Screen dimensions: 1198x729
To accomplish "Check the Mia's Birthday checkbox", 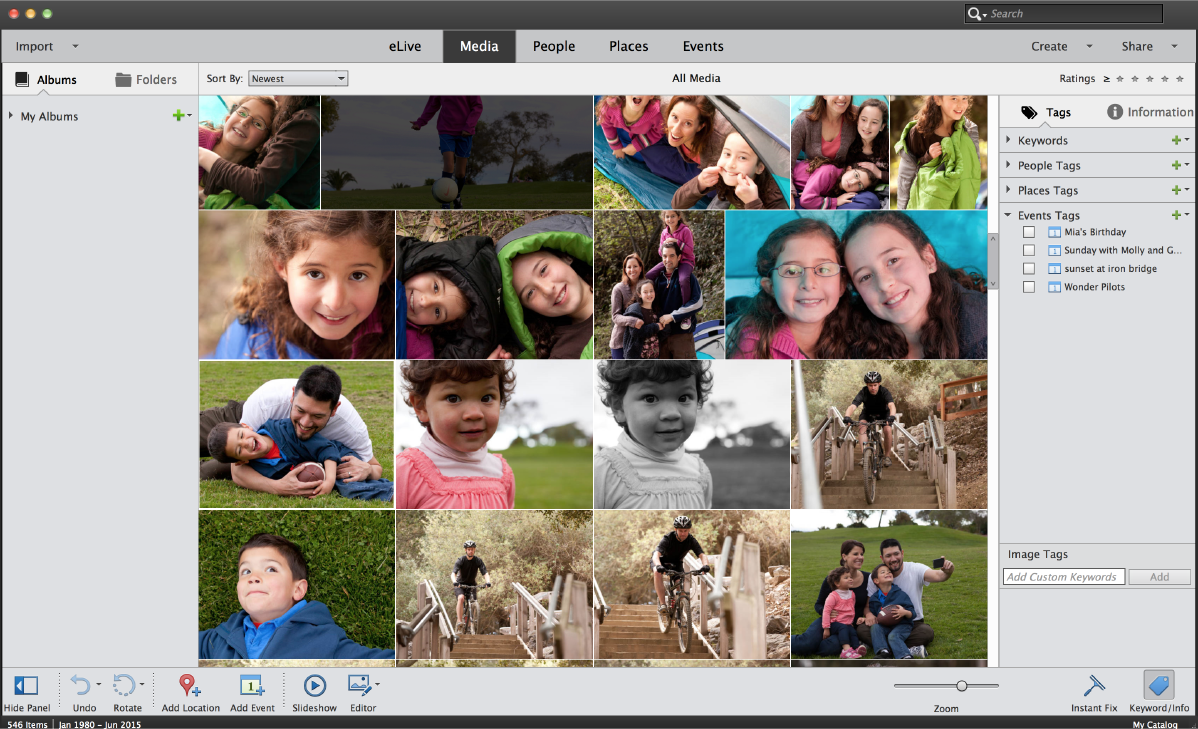I will point(1029,232).
